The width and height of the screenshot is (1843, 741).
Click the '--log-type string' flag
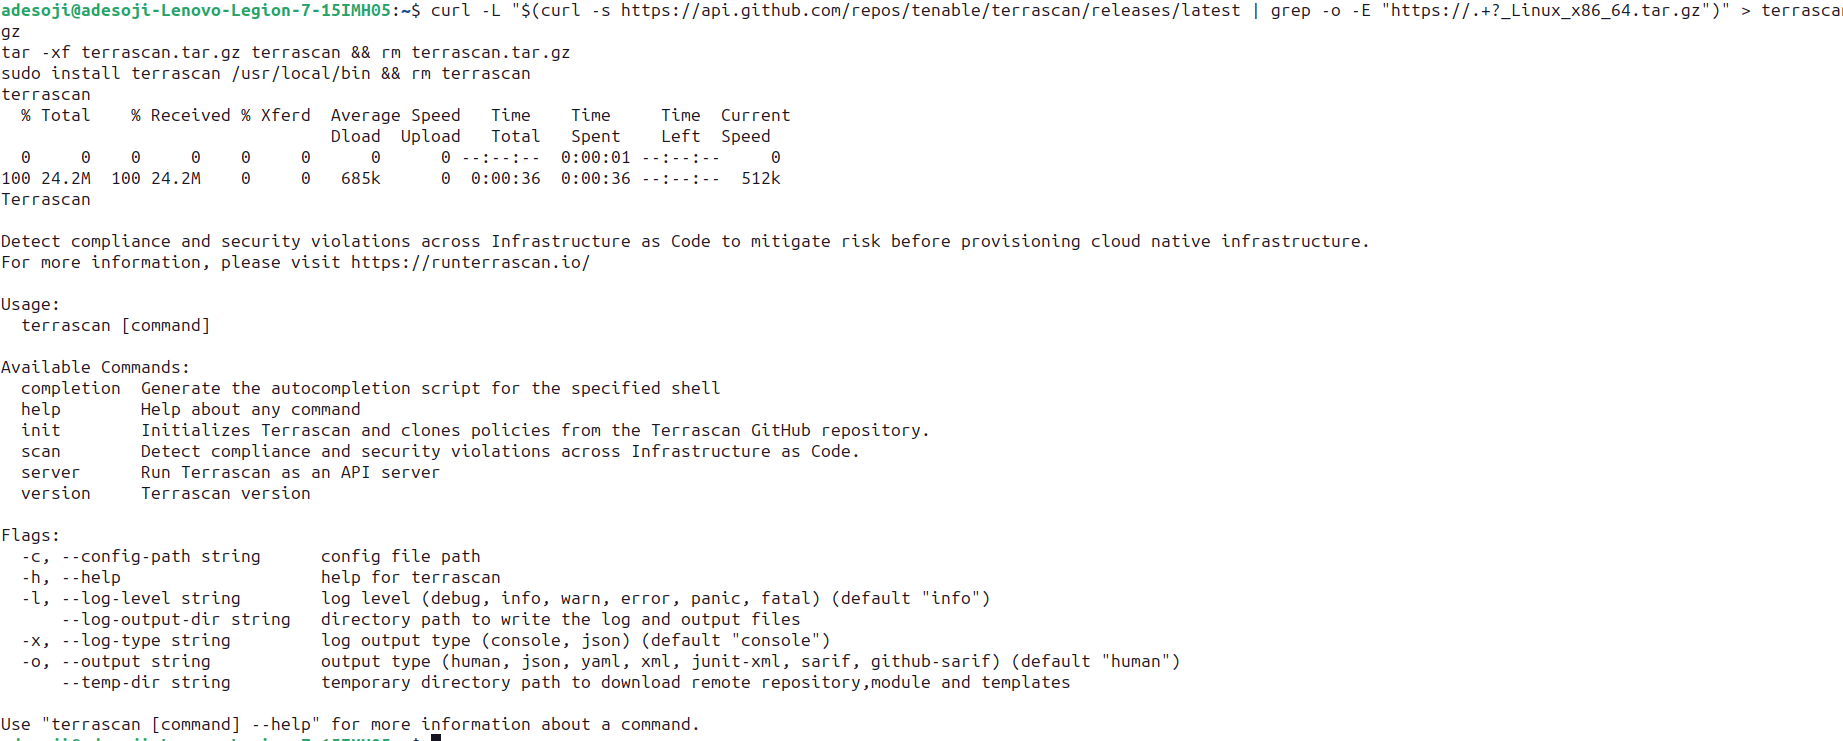coord(146,641)
